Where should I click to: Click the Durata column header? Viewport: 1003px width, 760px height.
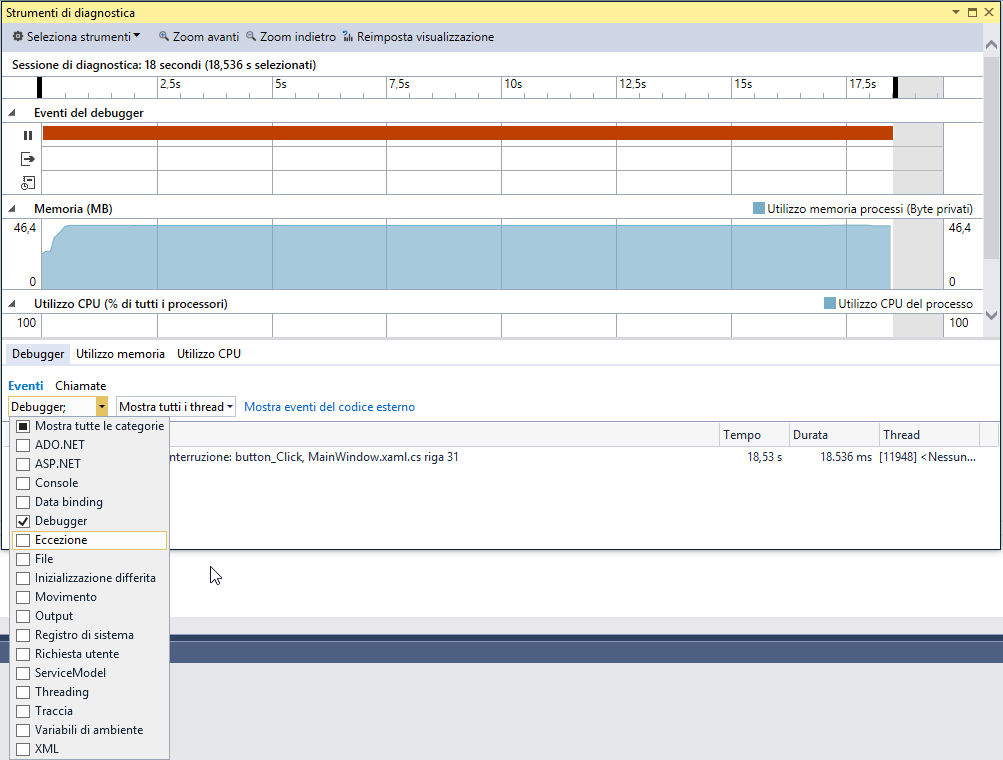(x=810, y=435)
